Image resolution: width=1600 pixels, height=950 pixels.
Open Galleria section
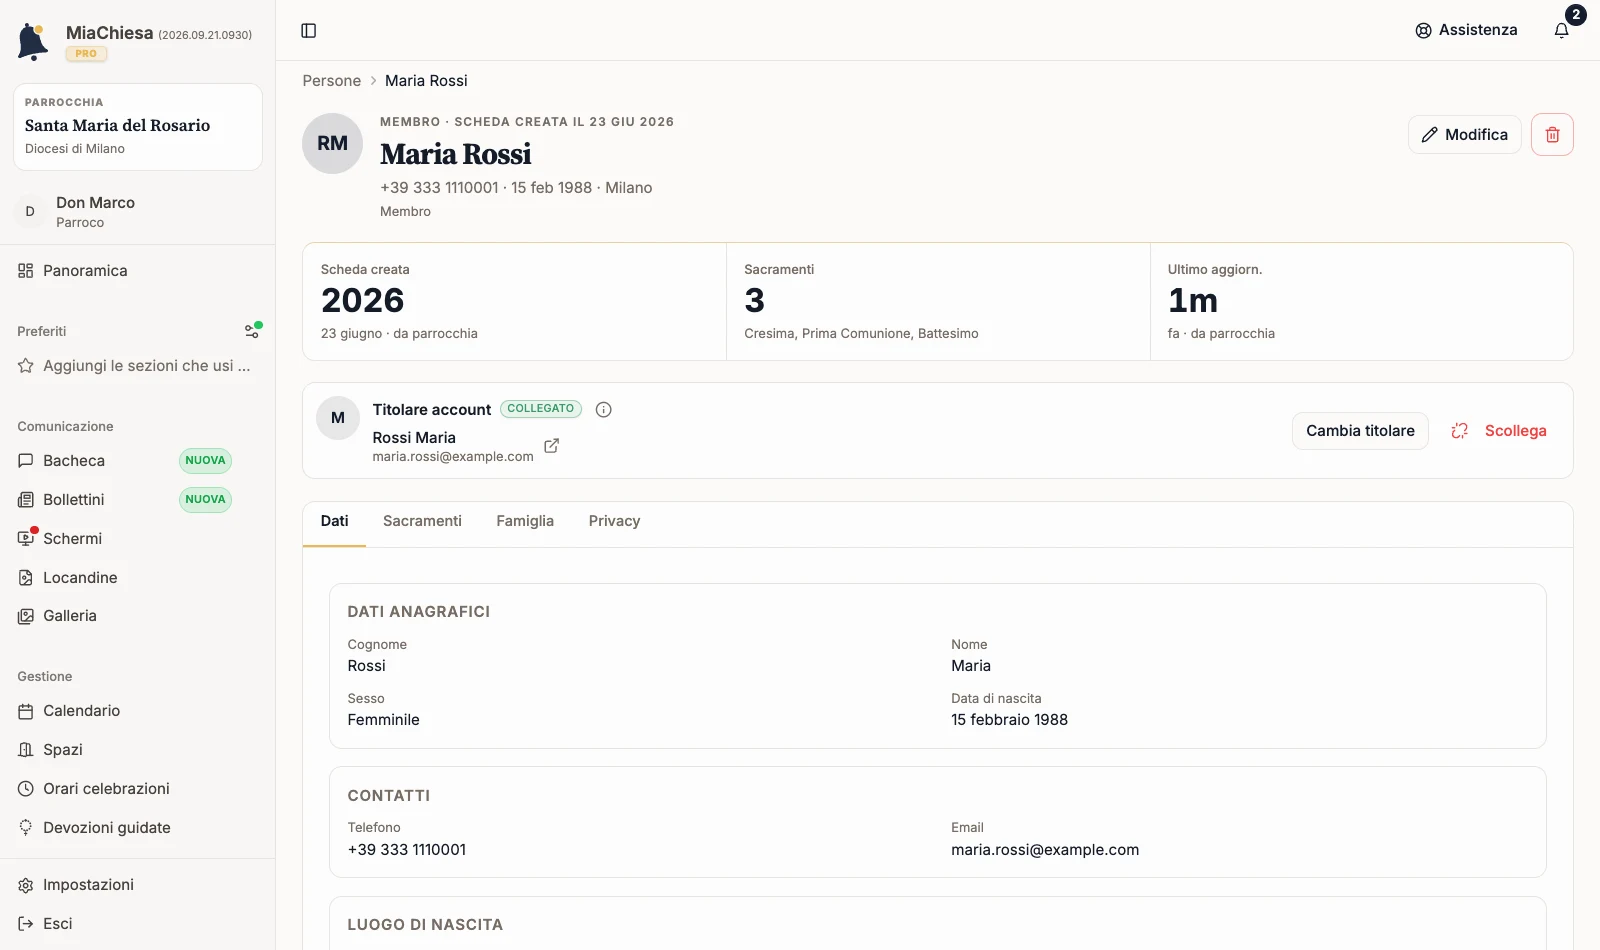click(x=137, y=616)
